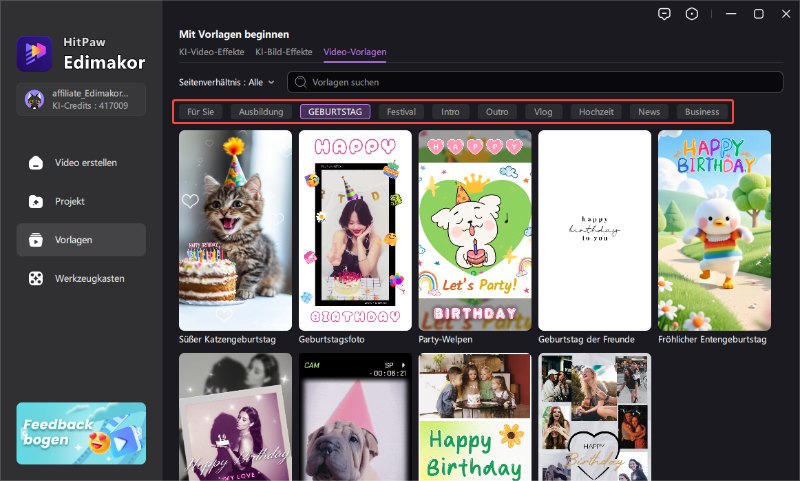Screen dimensions: 800x481
Task: Click the Vorlagen suchen search field
Action: (540, 82)
